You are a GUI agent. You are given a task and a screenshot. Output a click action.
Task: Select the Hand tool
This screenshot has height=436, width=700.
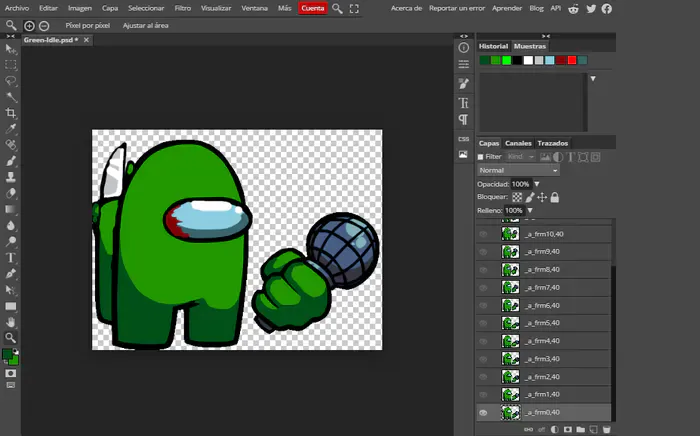coord(11,322)
